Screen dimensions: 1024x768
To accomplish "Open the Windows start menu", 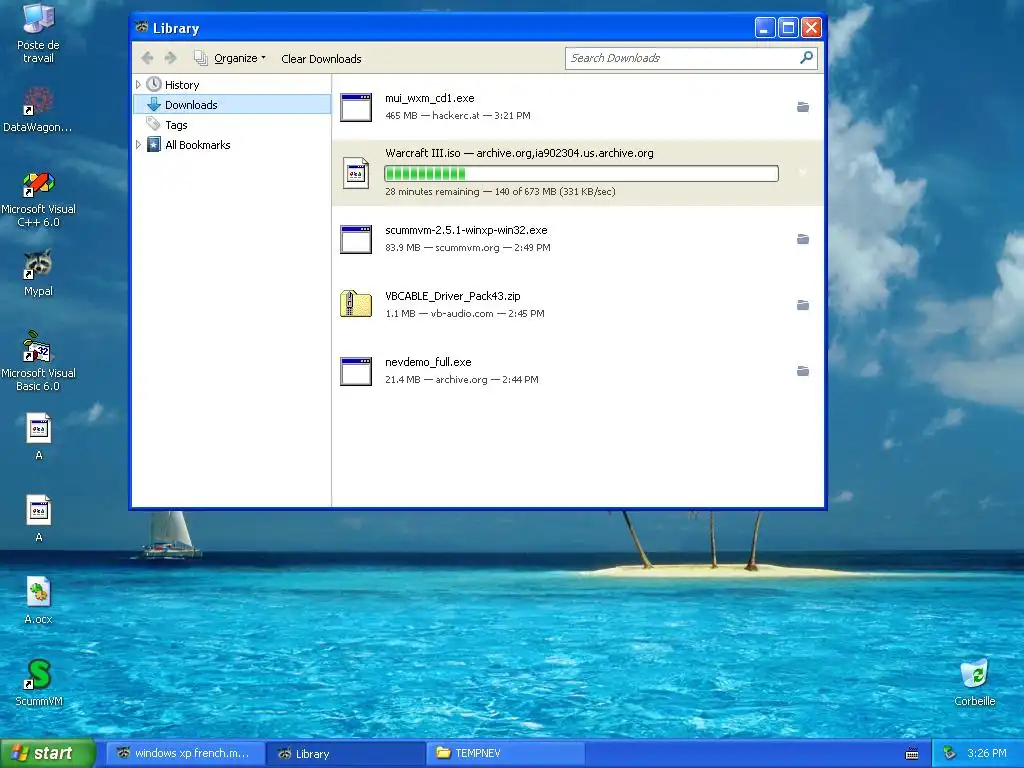I will tap(48, 753).
